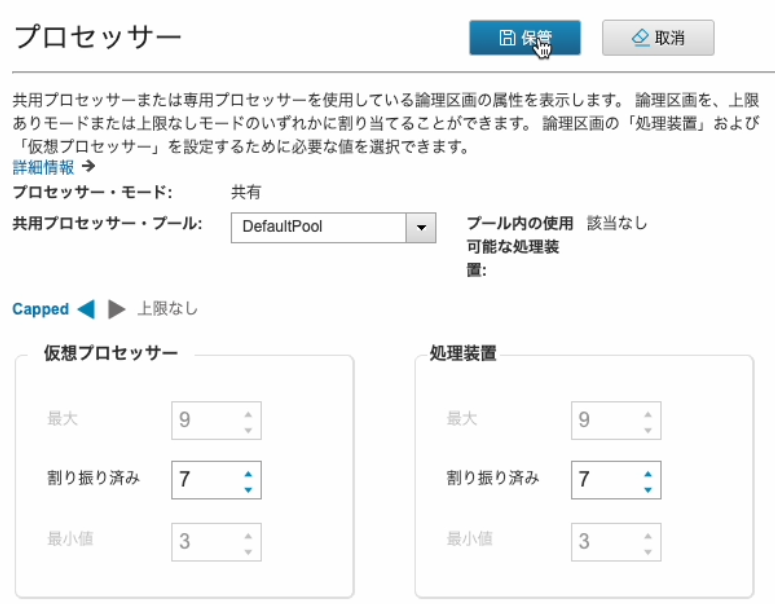Open the DefaultPool dropdown arrow
The image size is (775, 604).
[x=421, y=227]
